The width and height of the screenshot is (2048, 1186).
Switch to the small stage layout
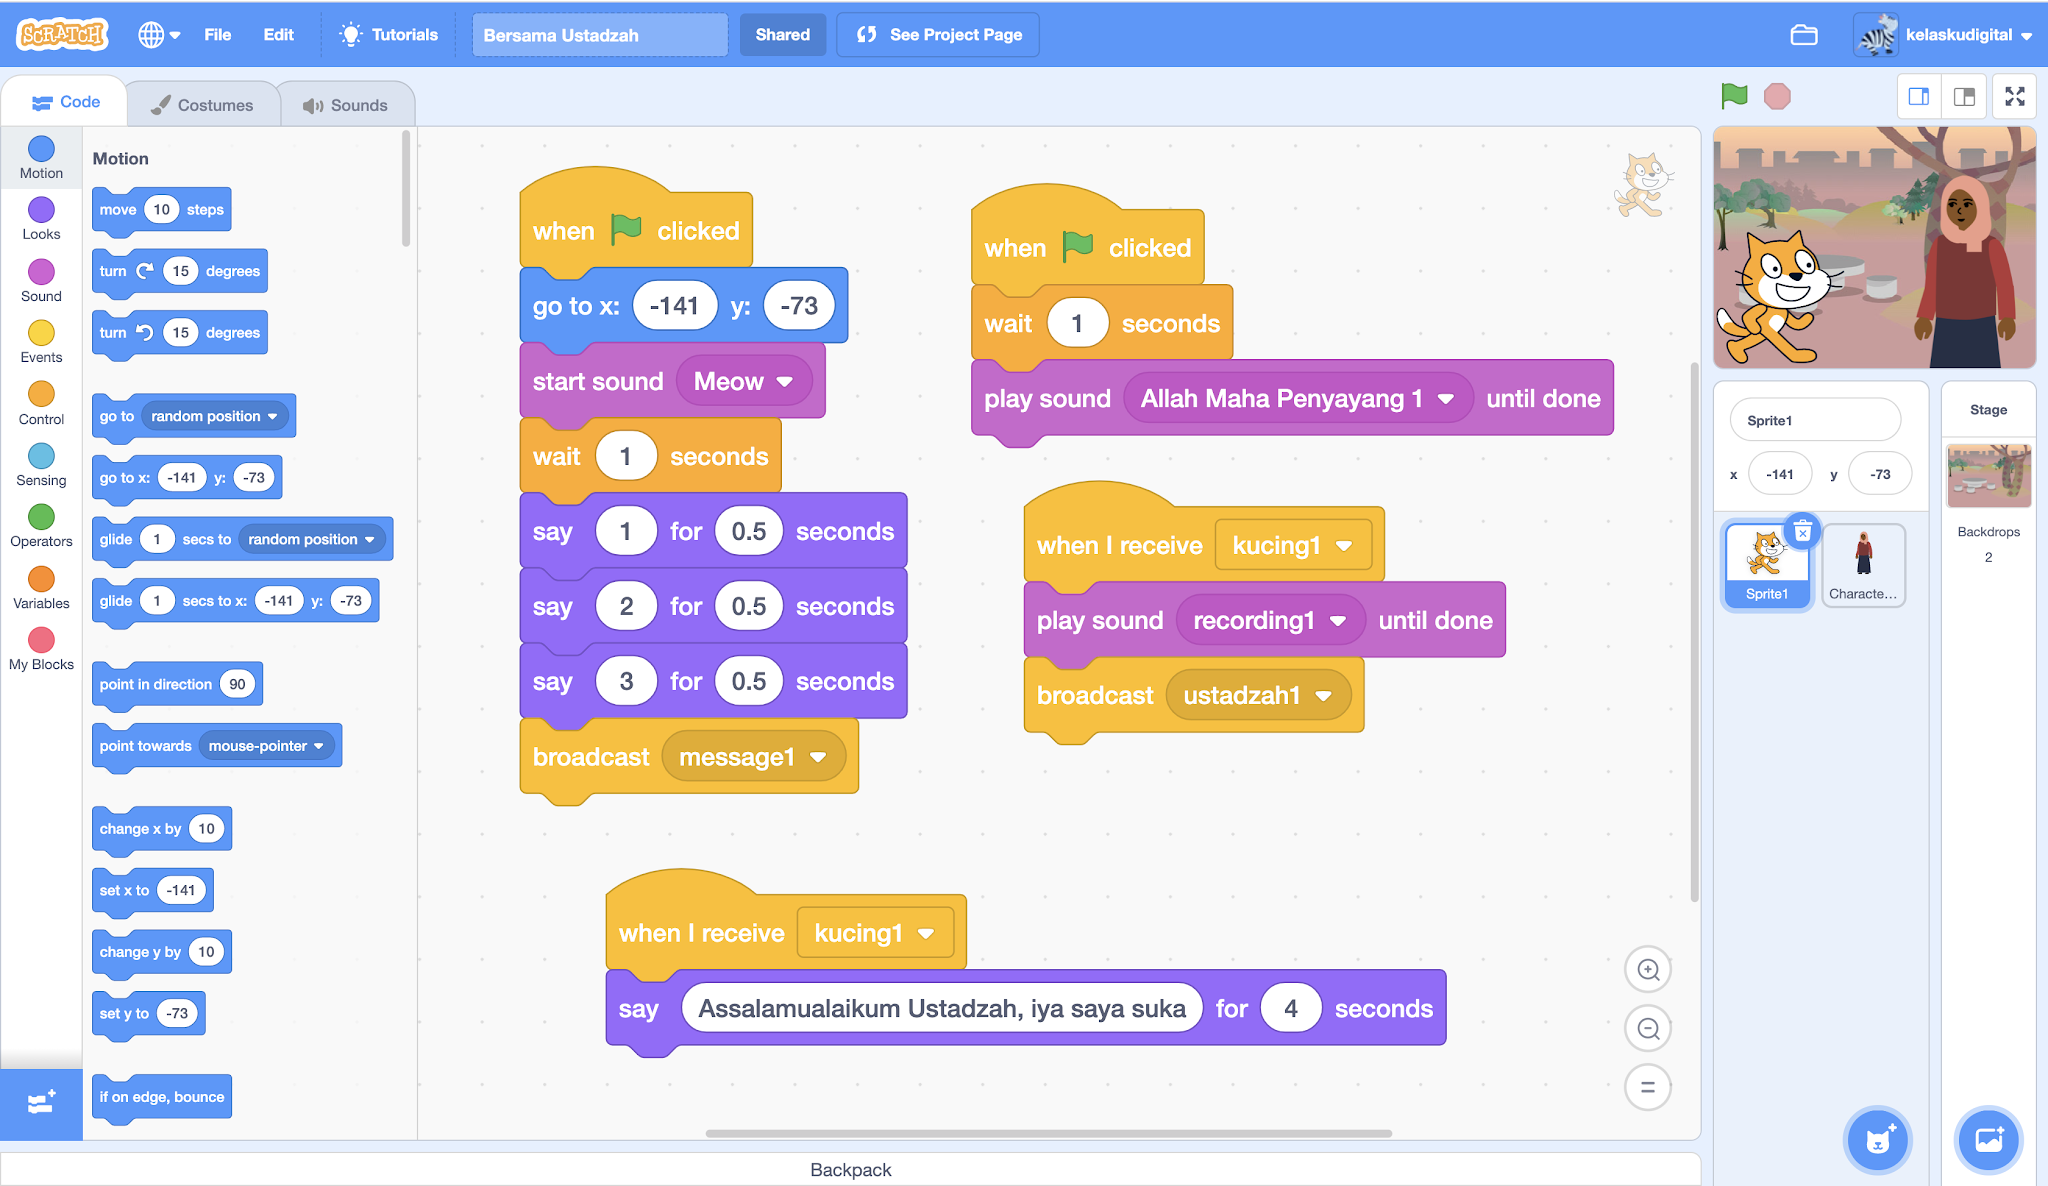1918,97
